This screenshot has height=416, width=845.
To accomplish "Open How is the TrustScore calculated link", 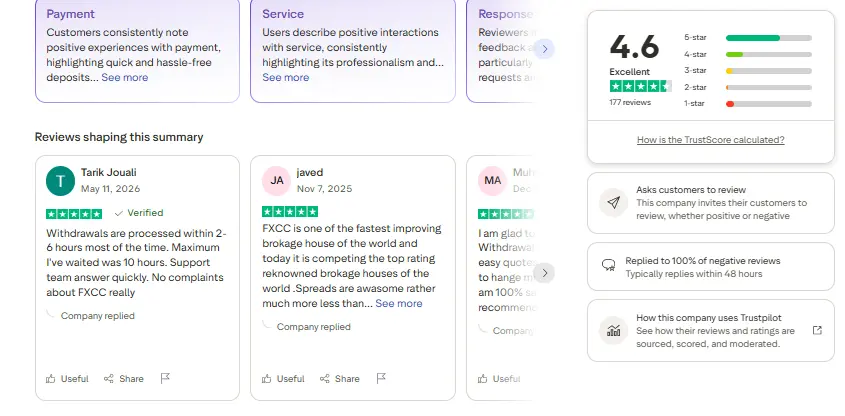I will (710, 140).
